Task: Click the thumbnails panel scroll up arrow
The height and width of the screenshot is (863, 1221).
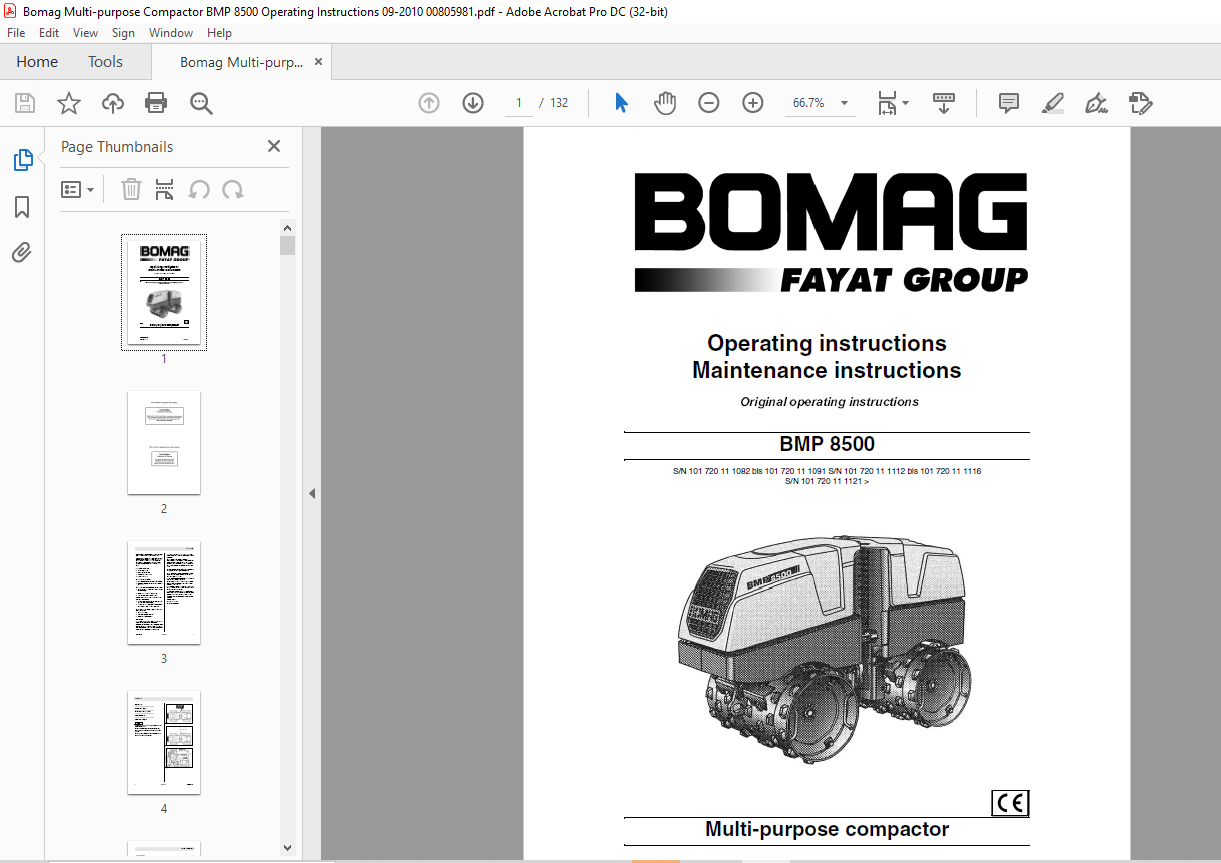Action: (x=288, y=227)
